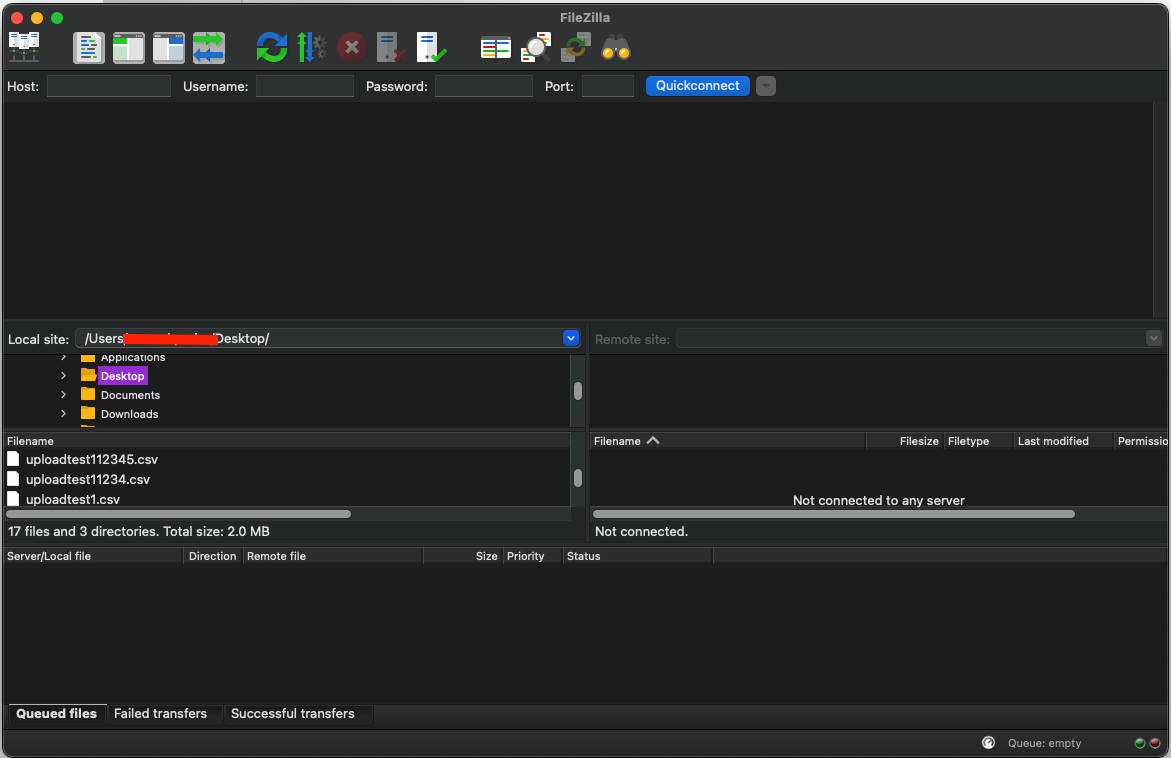Click the Host input field
The image size is (1171, 758).
tap(109, 86)
